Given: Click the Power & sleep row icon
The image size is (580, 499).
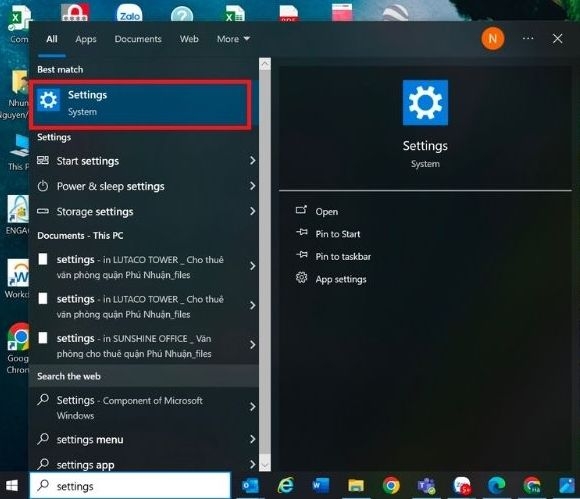Looking at the screenshot, I should 43,186.
